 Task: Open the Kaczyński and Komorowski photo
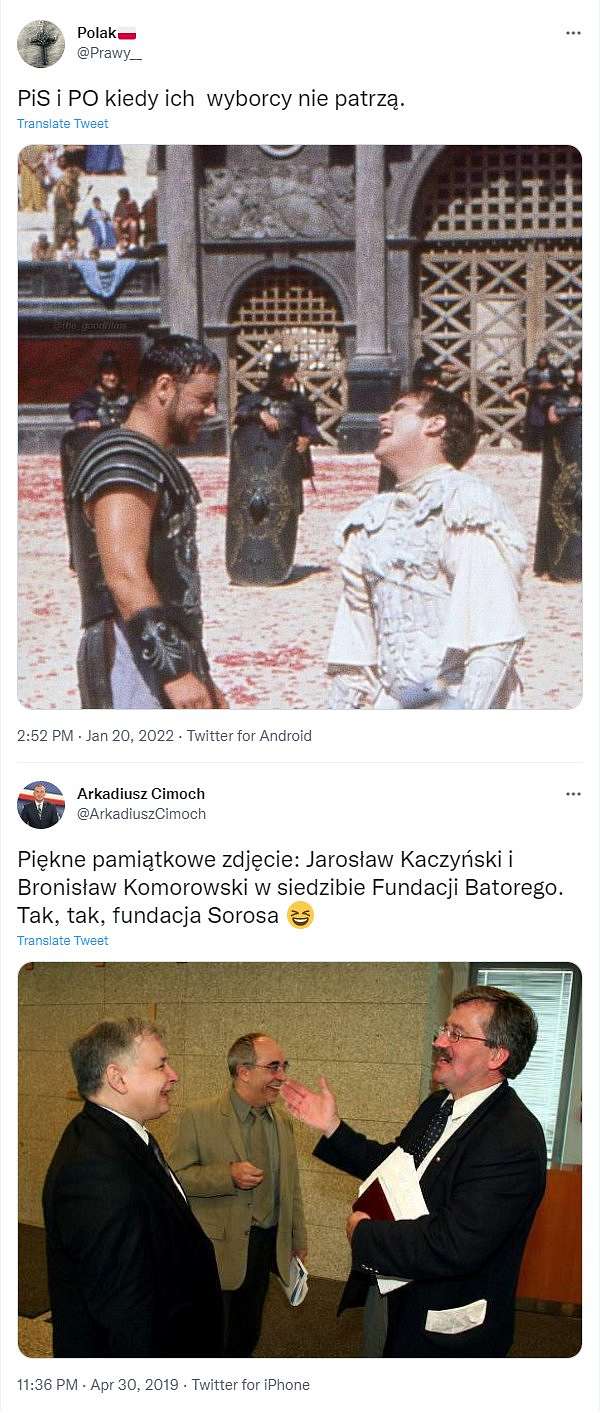[300, 1160]
